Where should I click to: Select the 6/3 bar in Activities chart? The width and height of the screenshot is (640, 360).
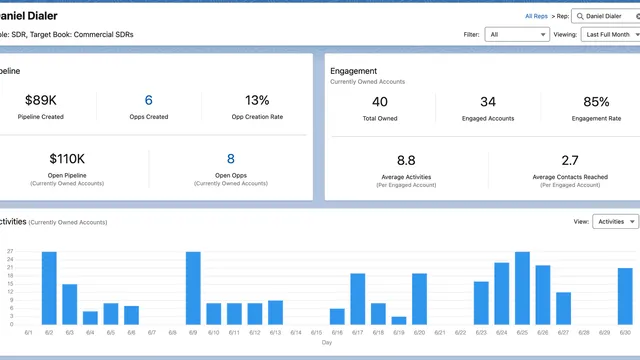point(70,304)
